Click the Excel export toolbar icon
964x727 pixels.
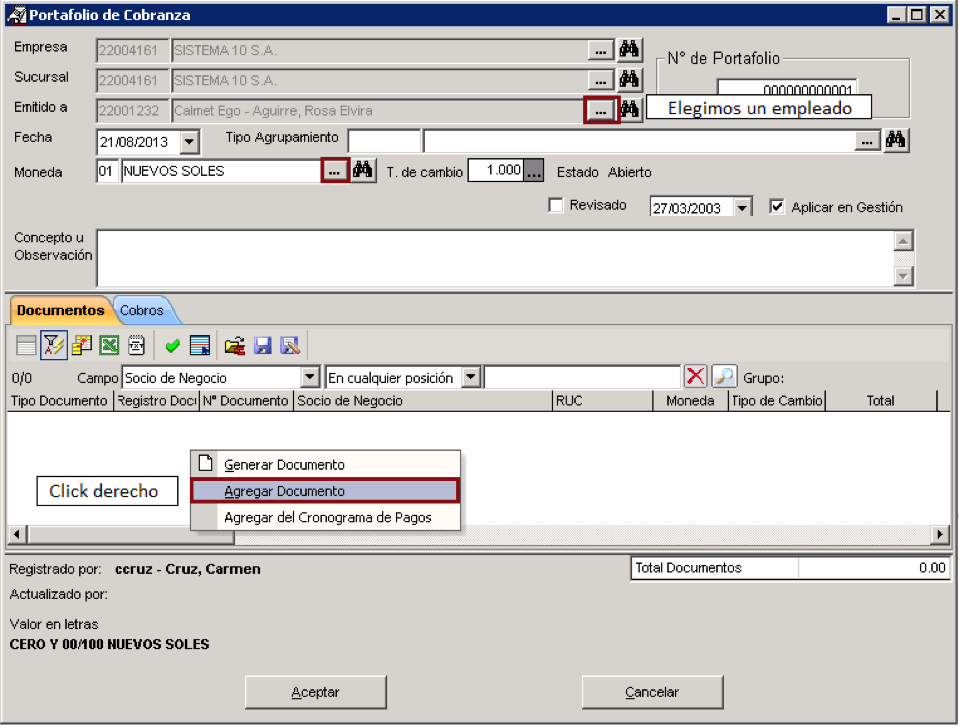tap(109, 345)
